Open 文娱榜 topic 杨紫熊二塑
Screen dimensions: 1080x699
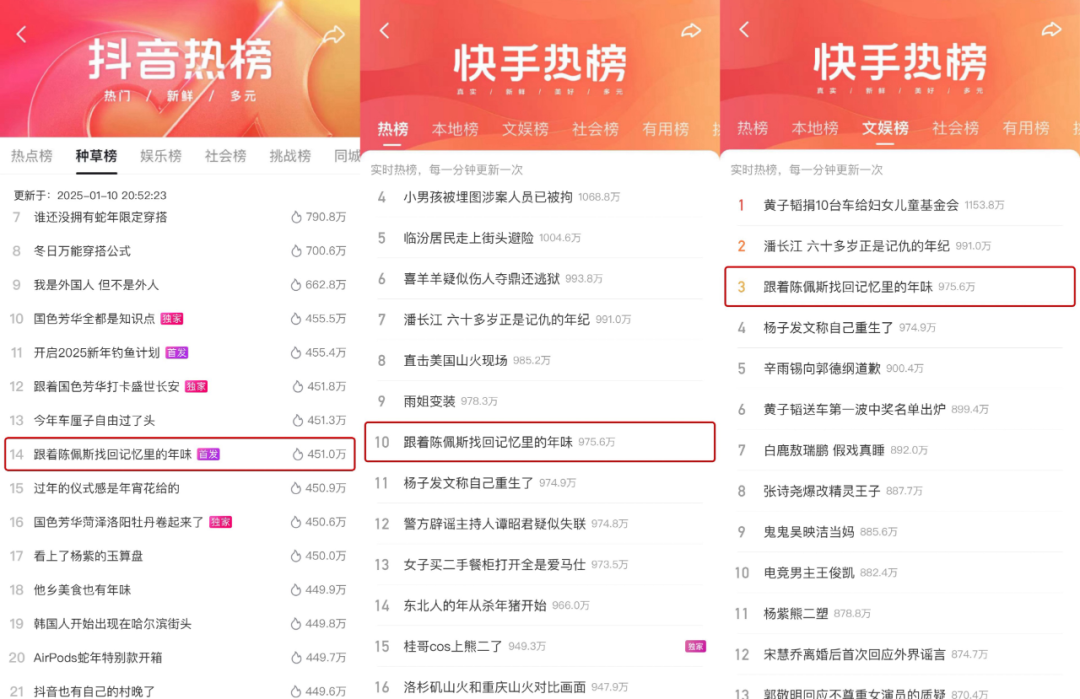tap(796, 613)
